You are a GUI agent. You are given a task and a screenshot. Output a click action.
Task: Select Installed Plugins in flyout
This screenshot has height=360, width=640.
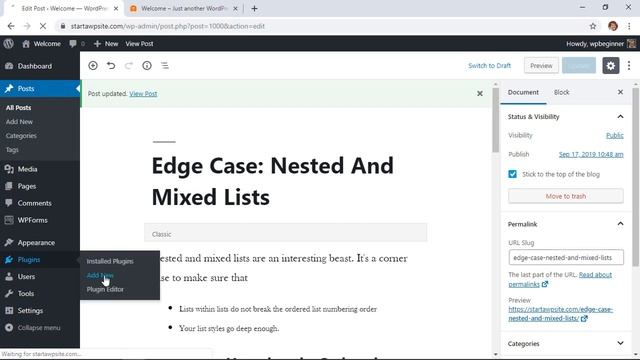(x=110, y=261)
